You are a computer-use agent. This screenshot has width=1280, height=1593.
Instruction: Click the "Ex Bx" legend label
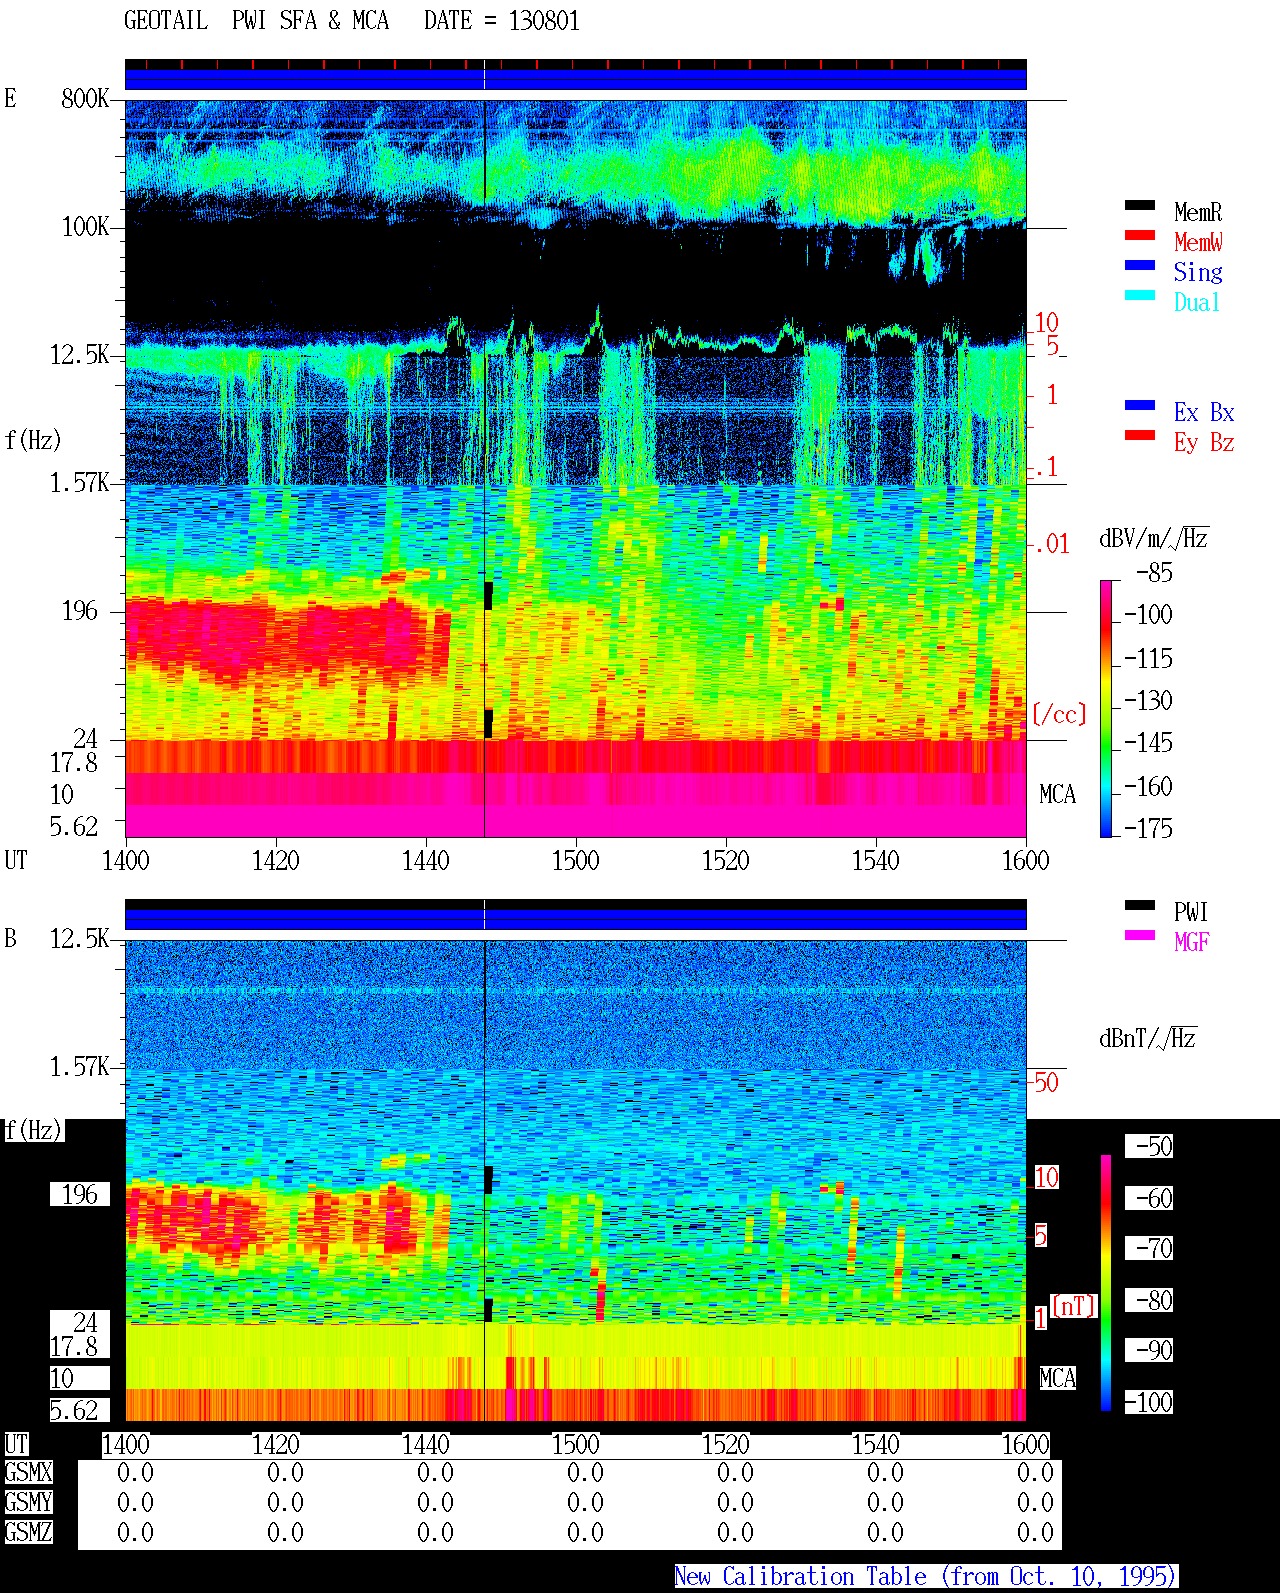click(x=1204, y=412)
